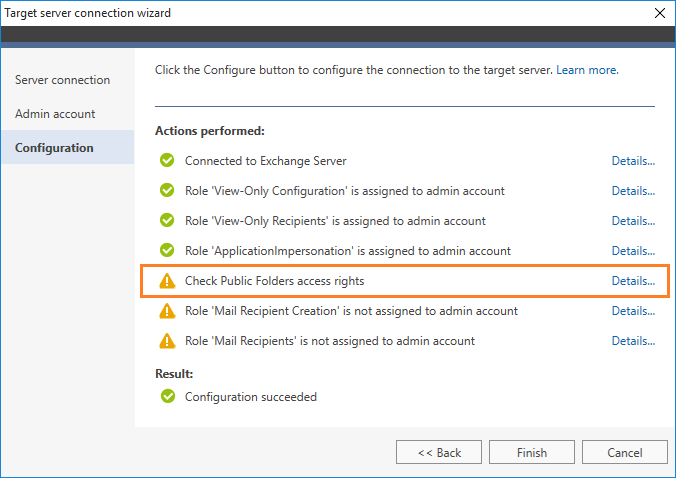
Task: Go to previous step with Back button
Action: click(439, 452)
